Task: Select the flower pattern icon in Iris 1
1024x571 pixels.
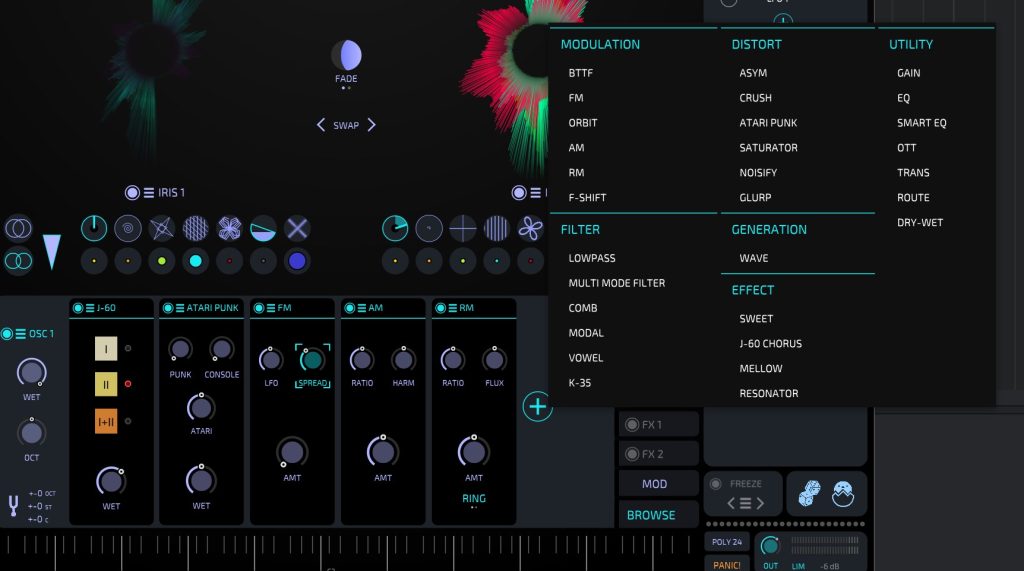Action: click(229, 229)
